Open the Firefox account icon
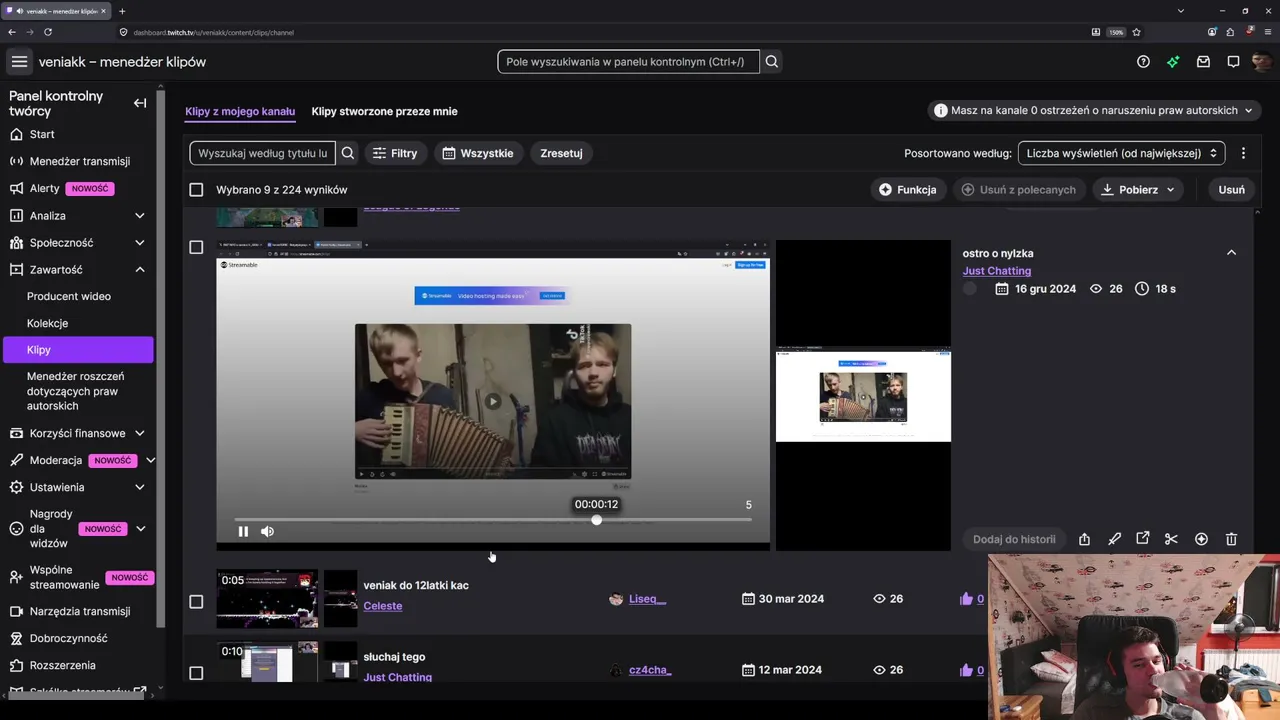 point(1212,32)
